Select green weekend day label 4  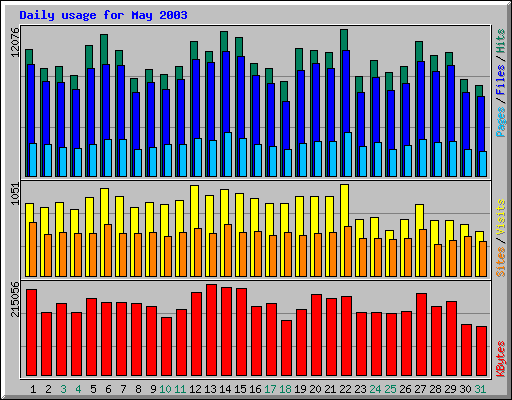78,389
